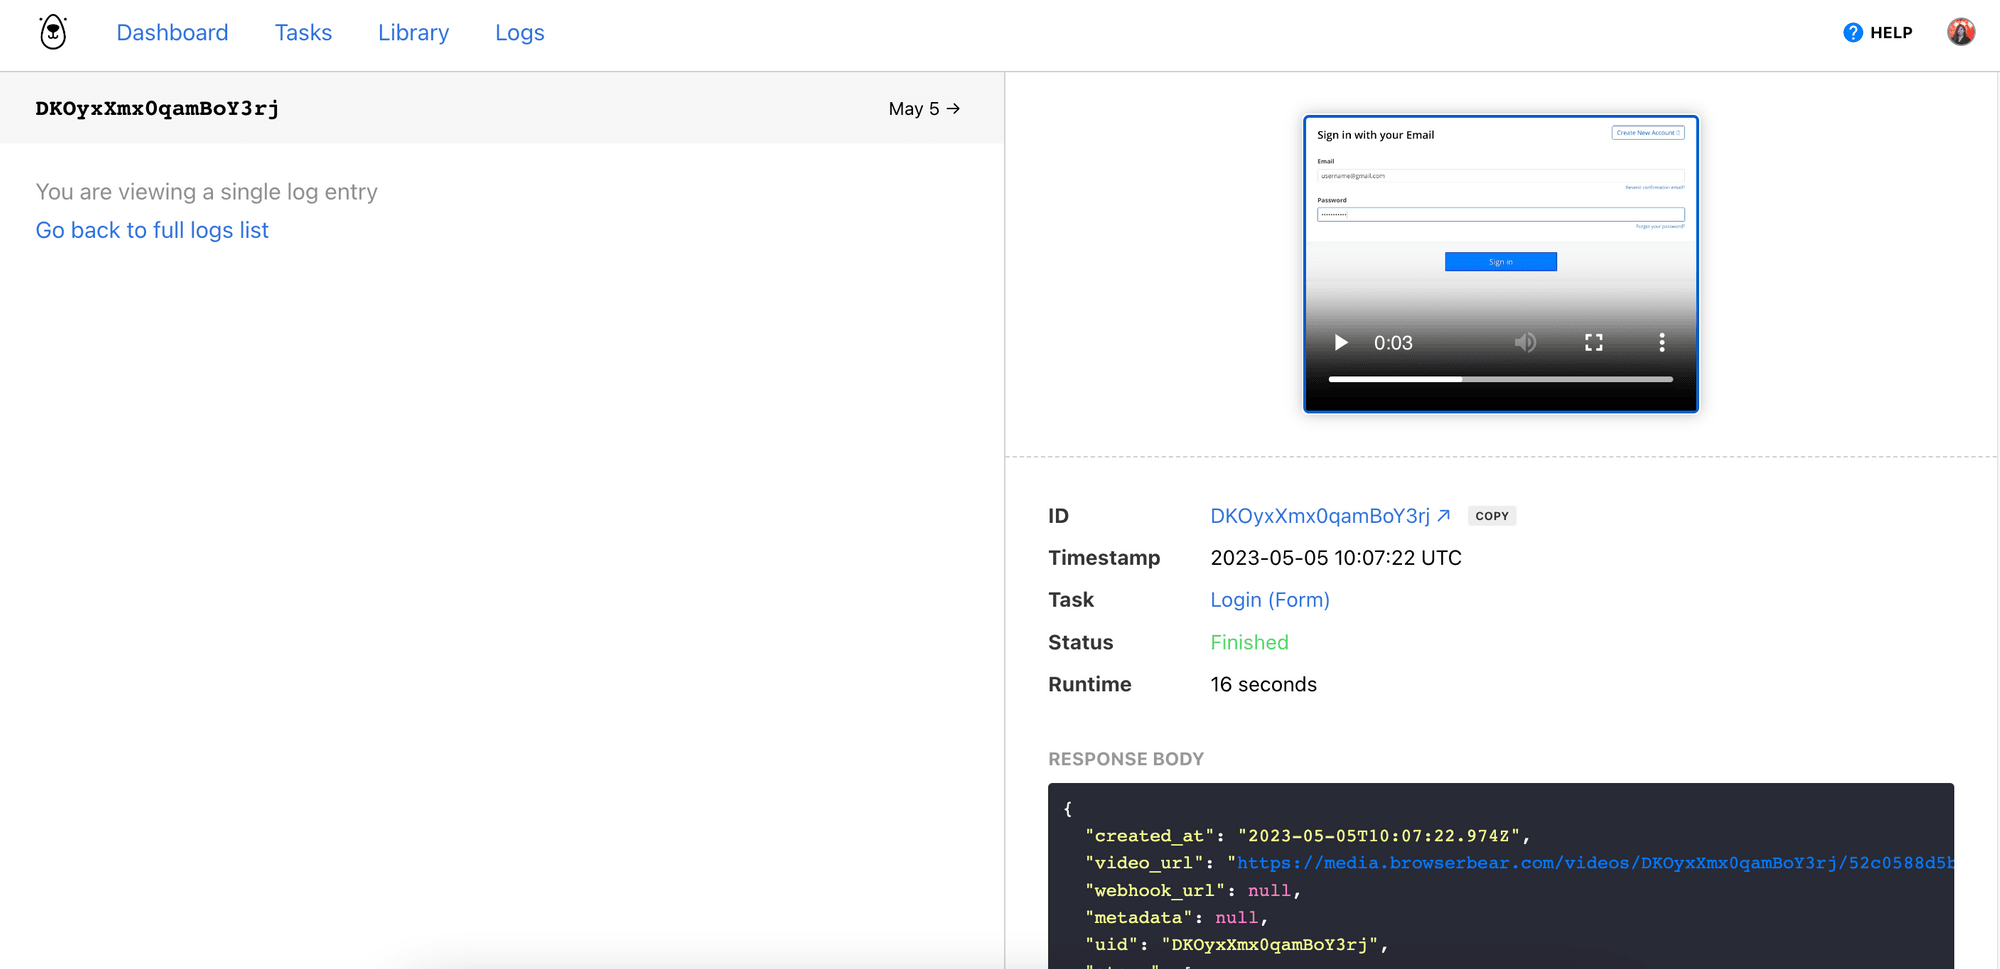Screen dimensions: 2000x969
Task: Click the DKOyxXmx0qamBoY3rj ID link
Action: coord(1320,515)
